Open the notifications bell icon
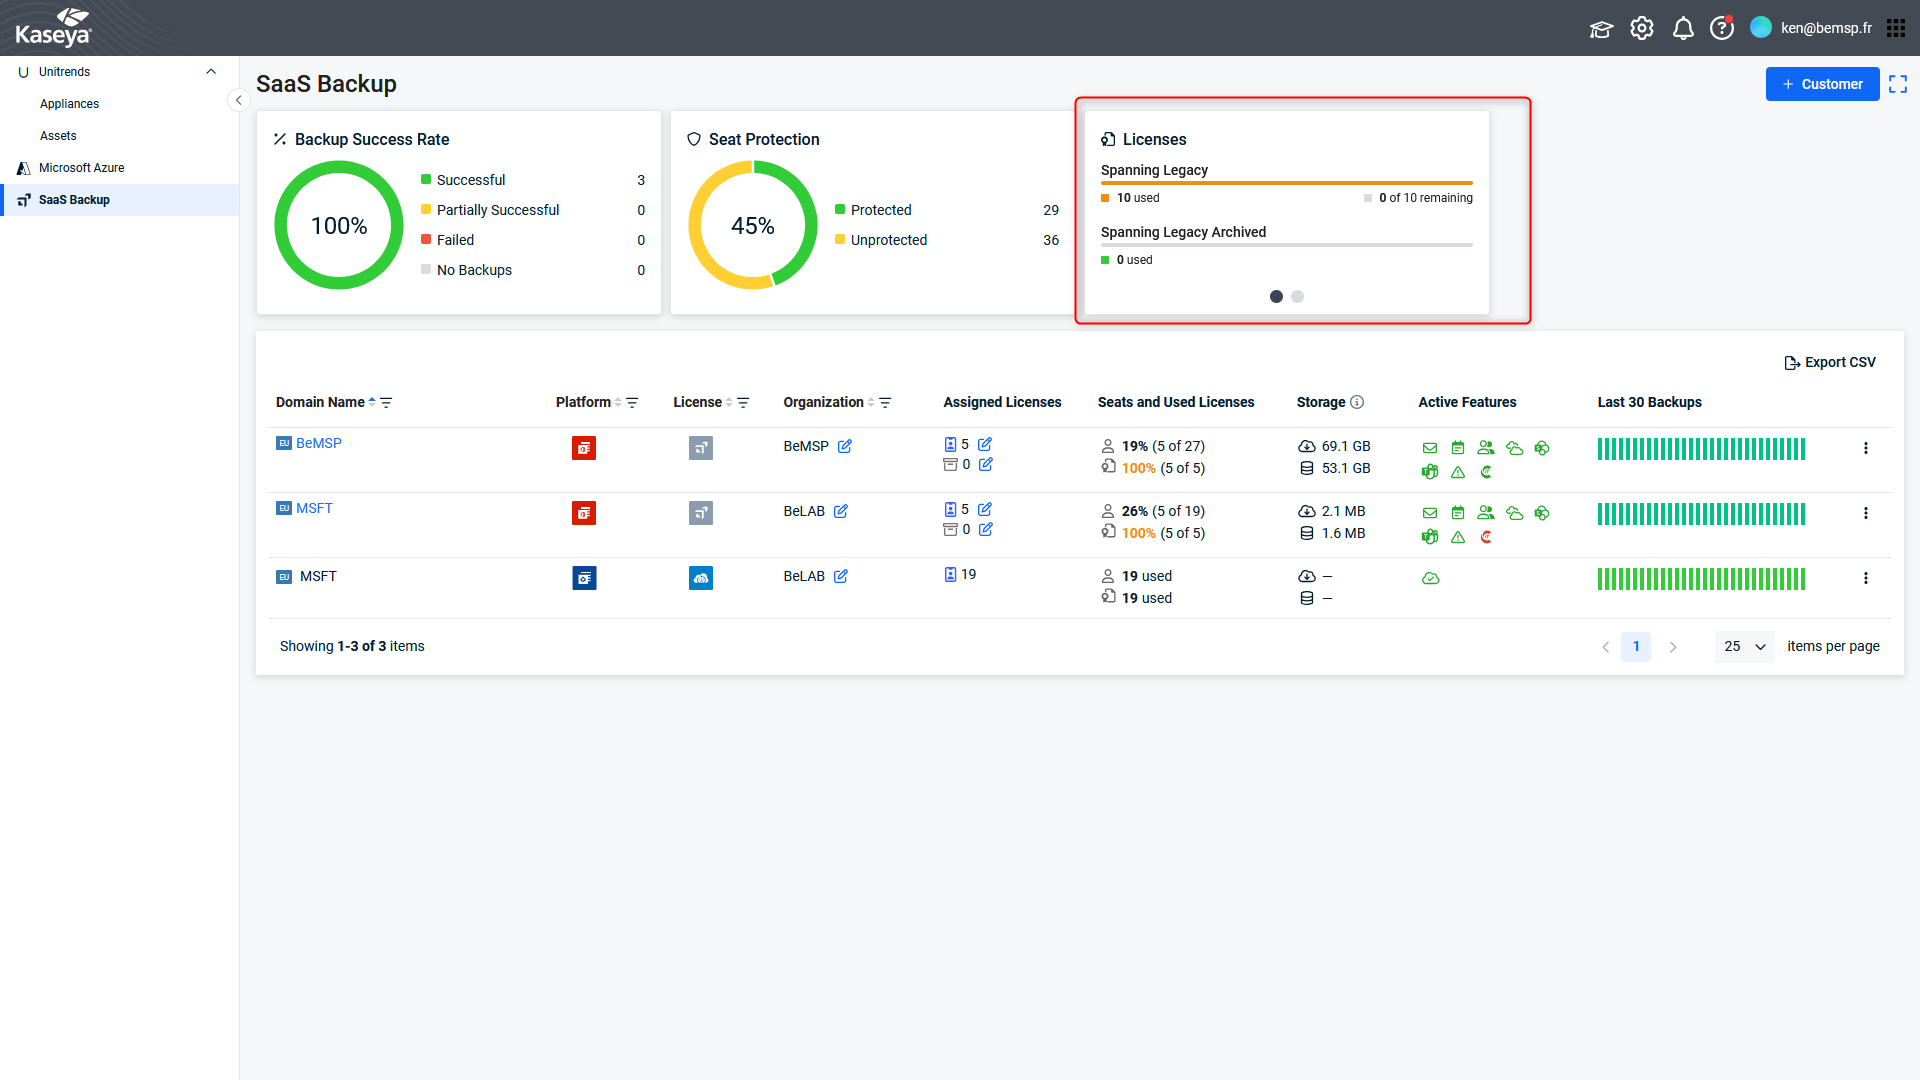 pyautogui.click(x=1683, y=28)
